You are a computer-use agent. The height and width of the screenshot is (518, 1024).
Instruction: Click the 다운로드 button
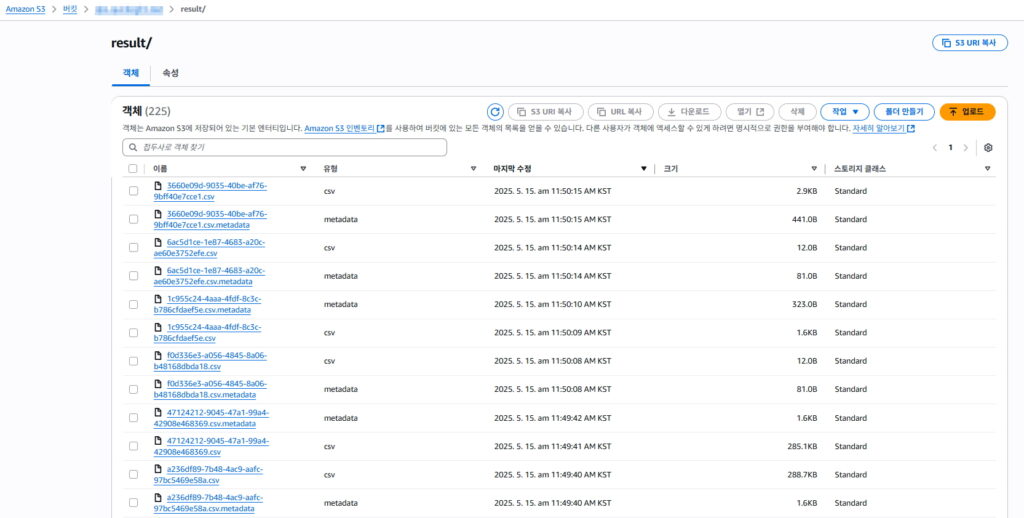tap(689, 112)
